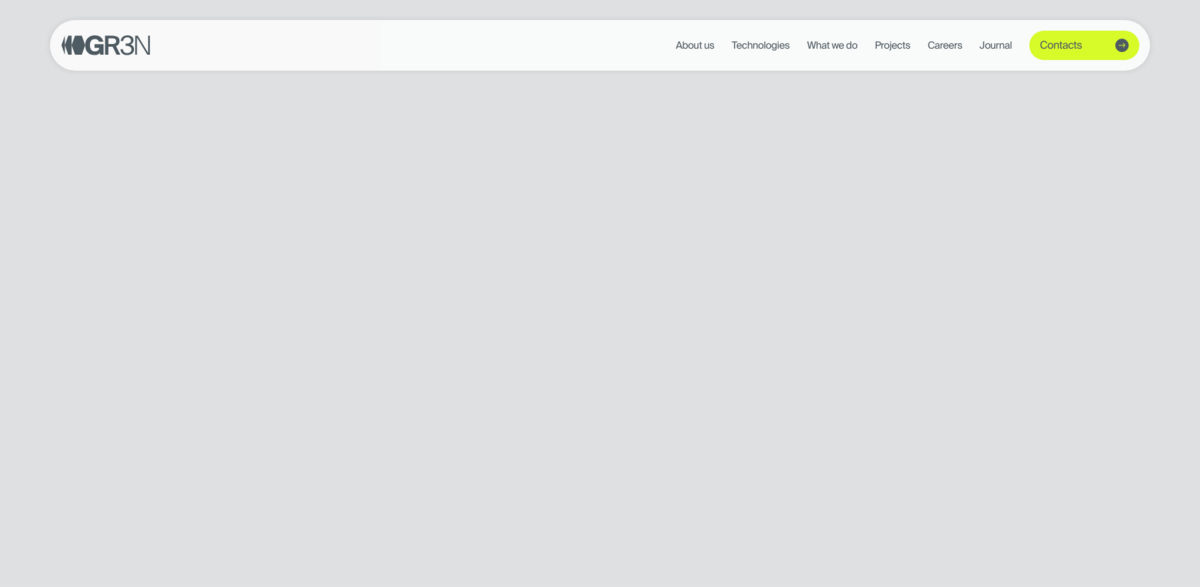Click the GR3N wordmark text
This screenshot has height=587, width=1200.
coord(118,45)
